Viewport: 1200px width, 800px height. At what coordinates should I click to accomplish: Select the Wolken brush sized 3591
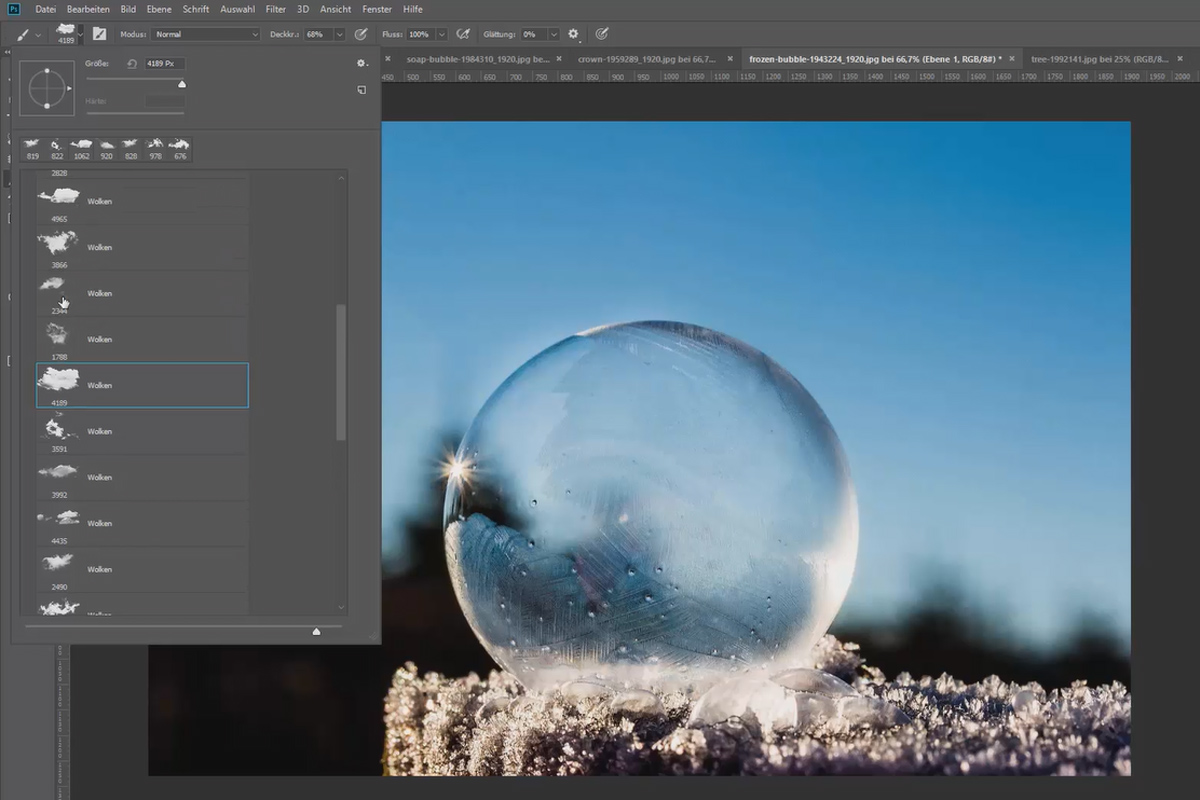(x=142, y=431)
